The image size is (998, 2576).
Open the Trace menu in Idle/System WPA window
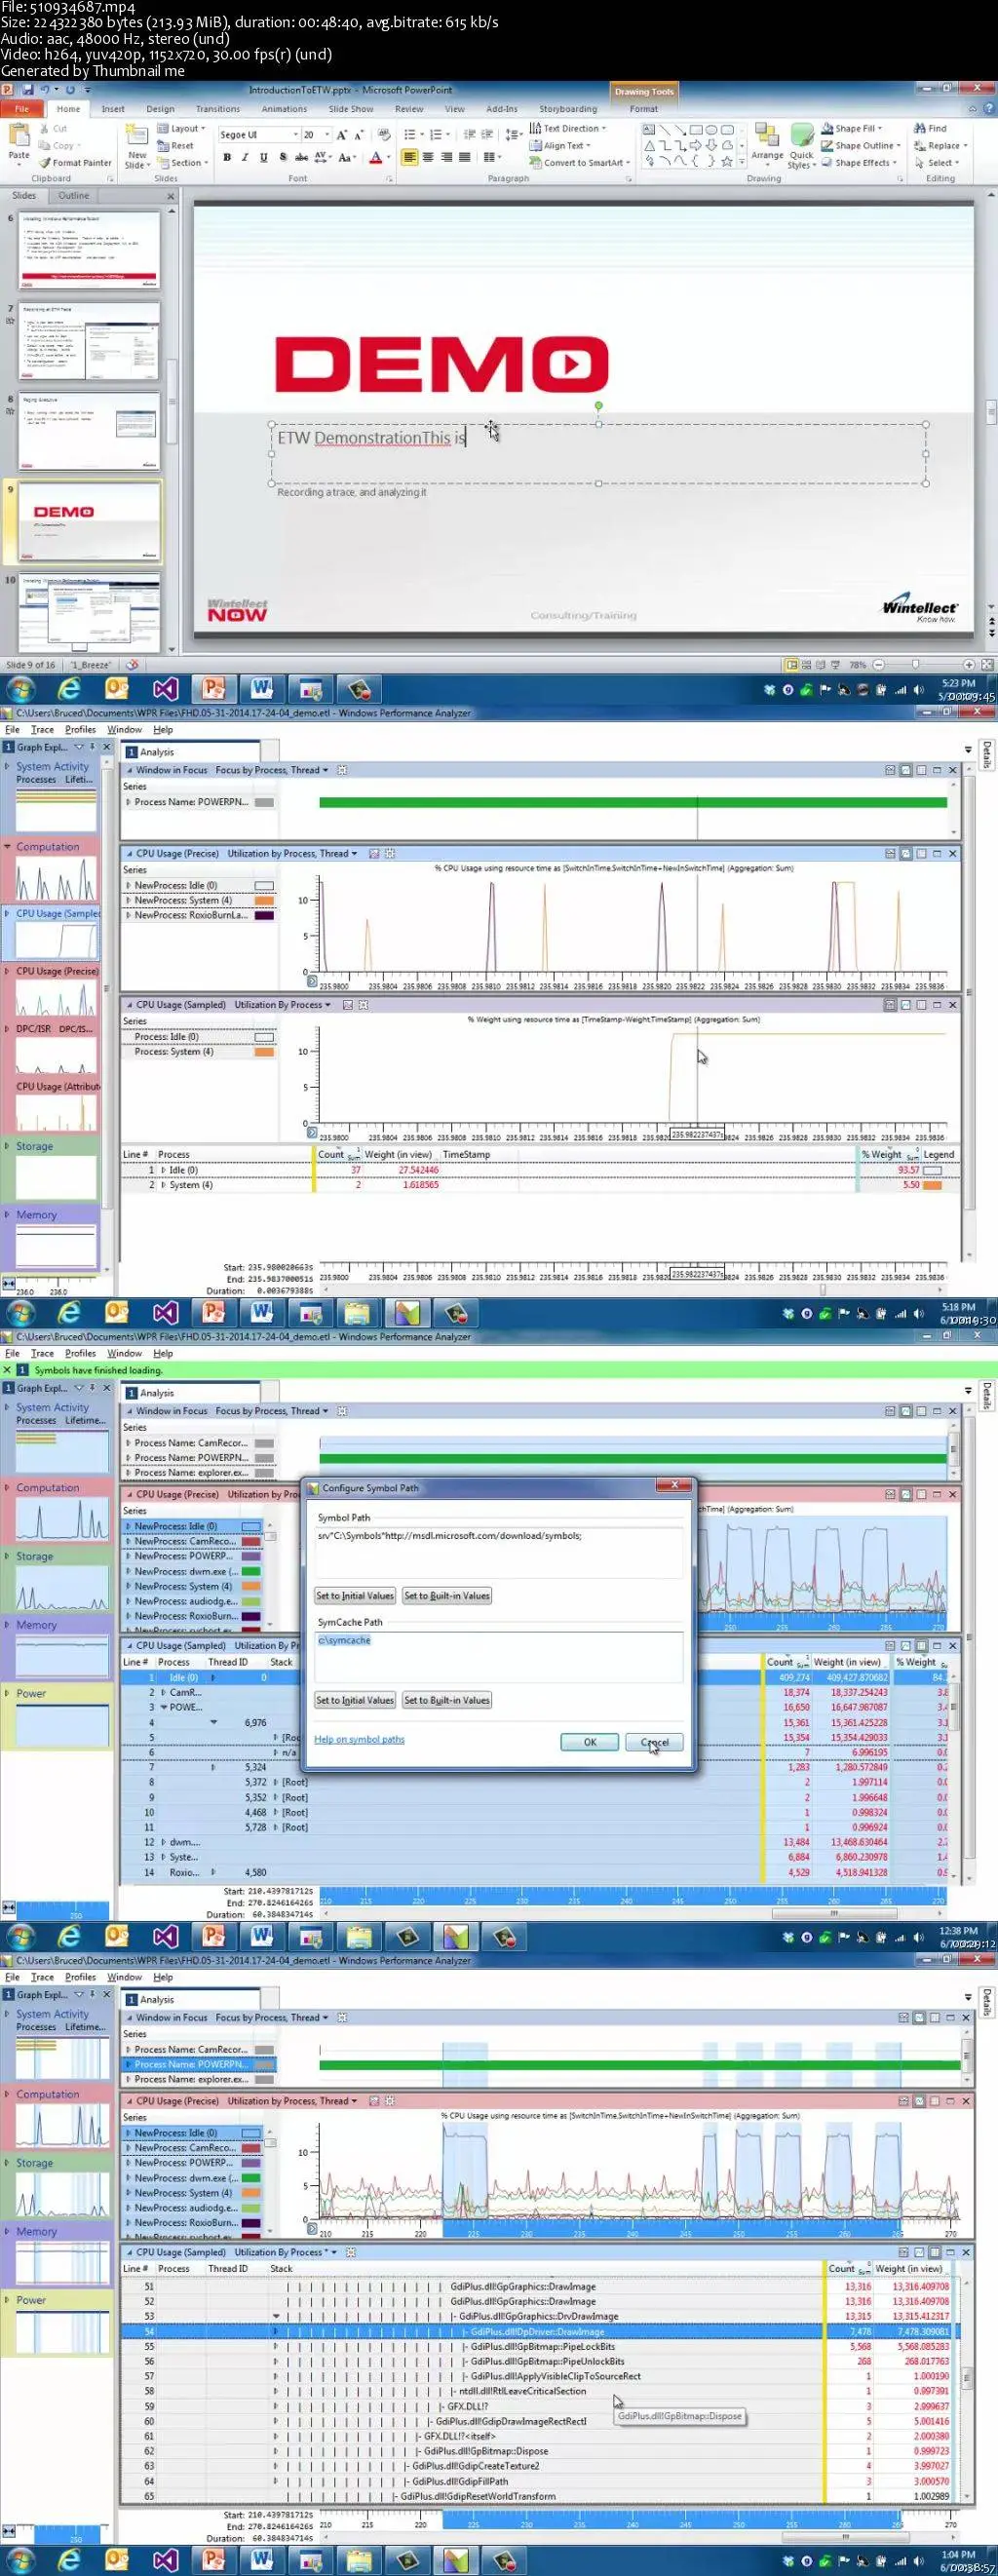[42, 729]
